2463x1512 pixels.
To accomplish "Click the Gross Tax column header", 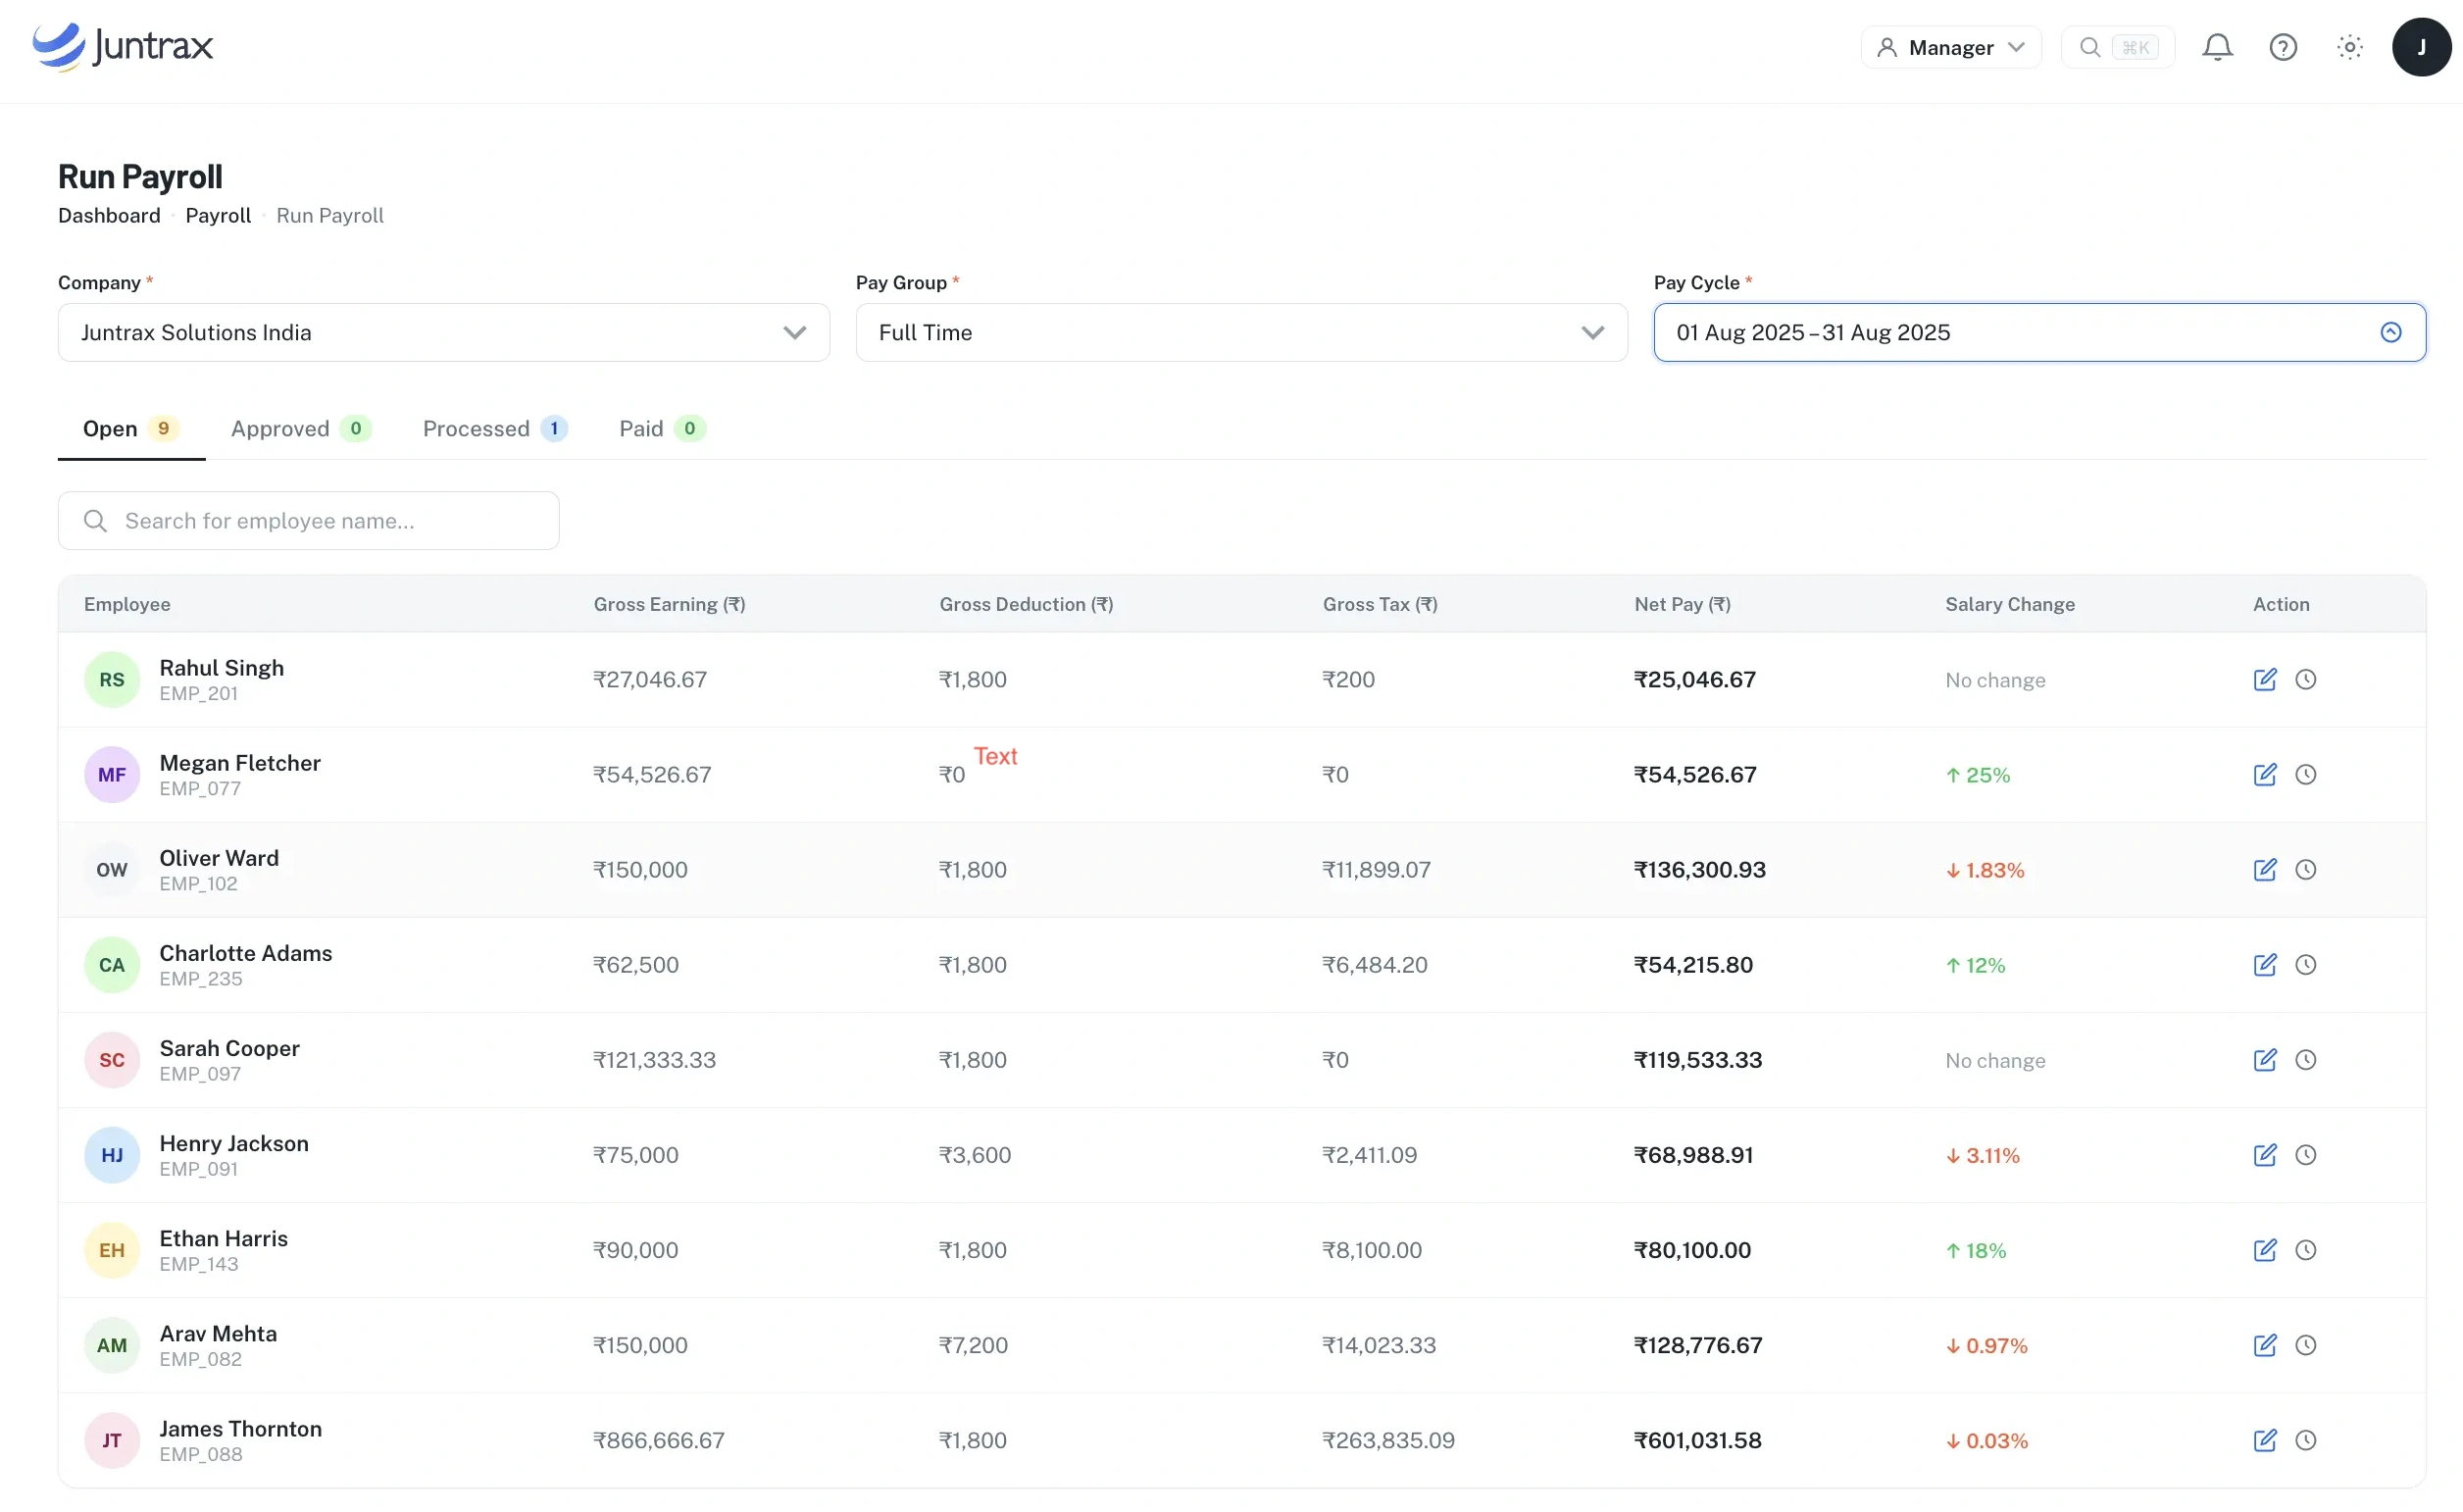I will click(1379, 605).
